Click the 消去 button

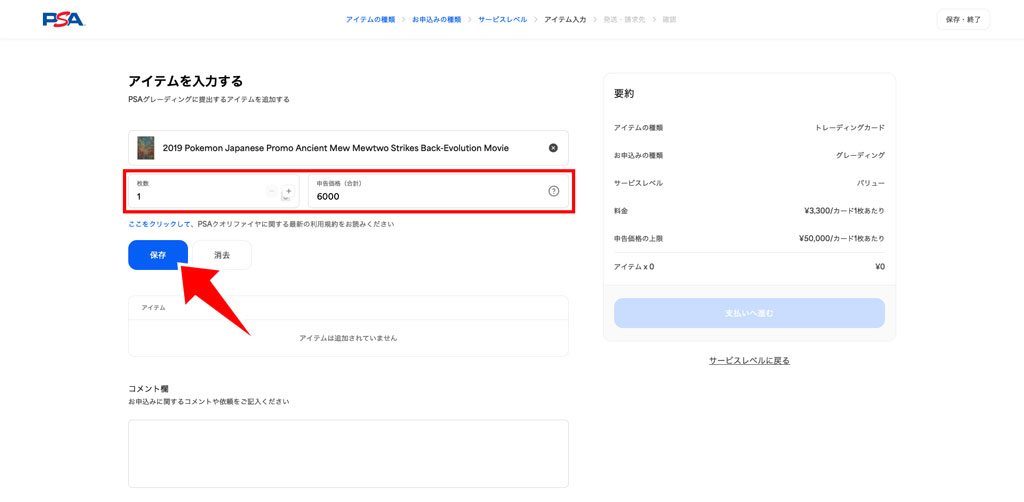(x=222, y=255)
